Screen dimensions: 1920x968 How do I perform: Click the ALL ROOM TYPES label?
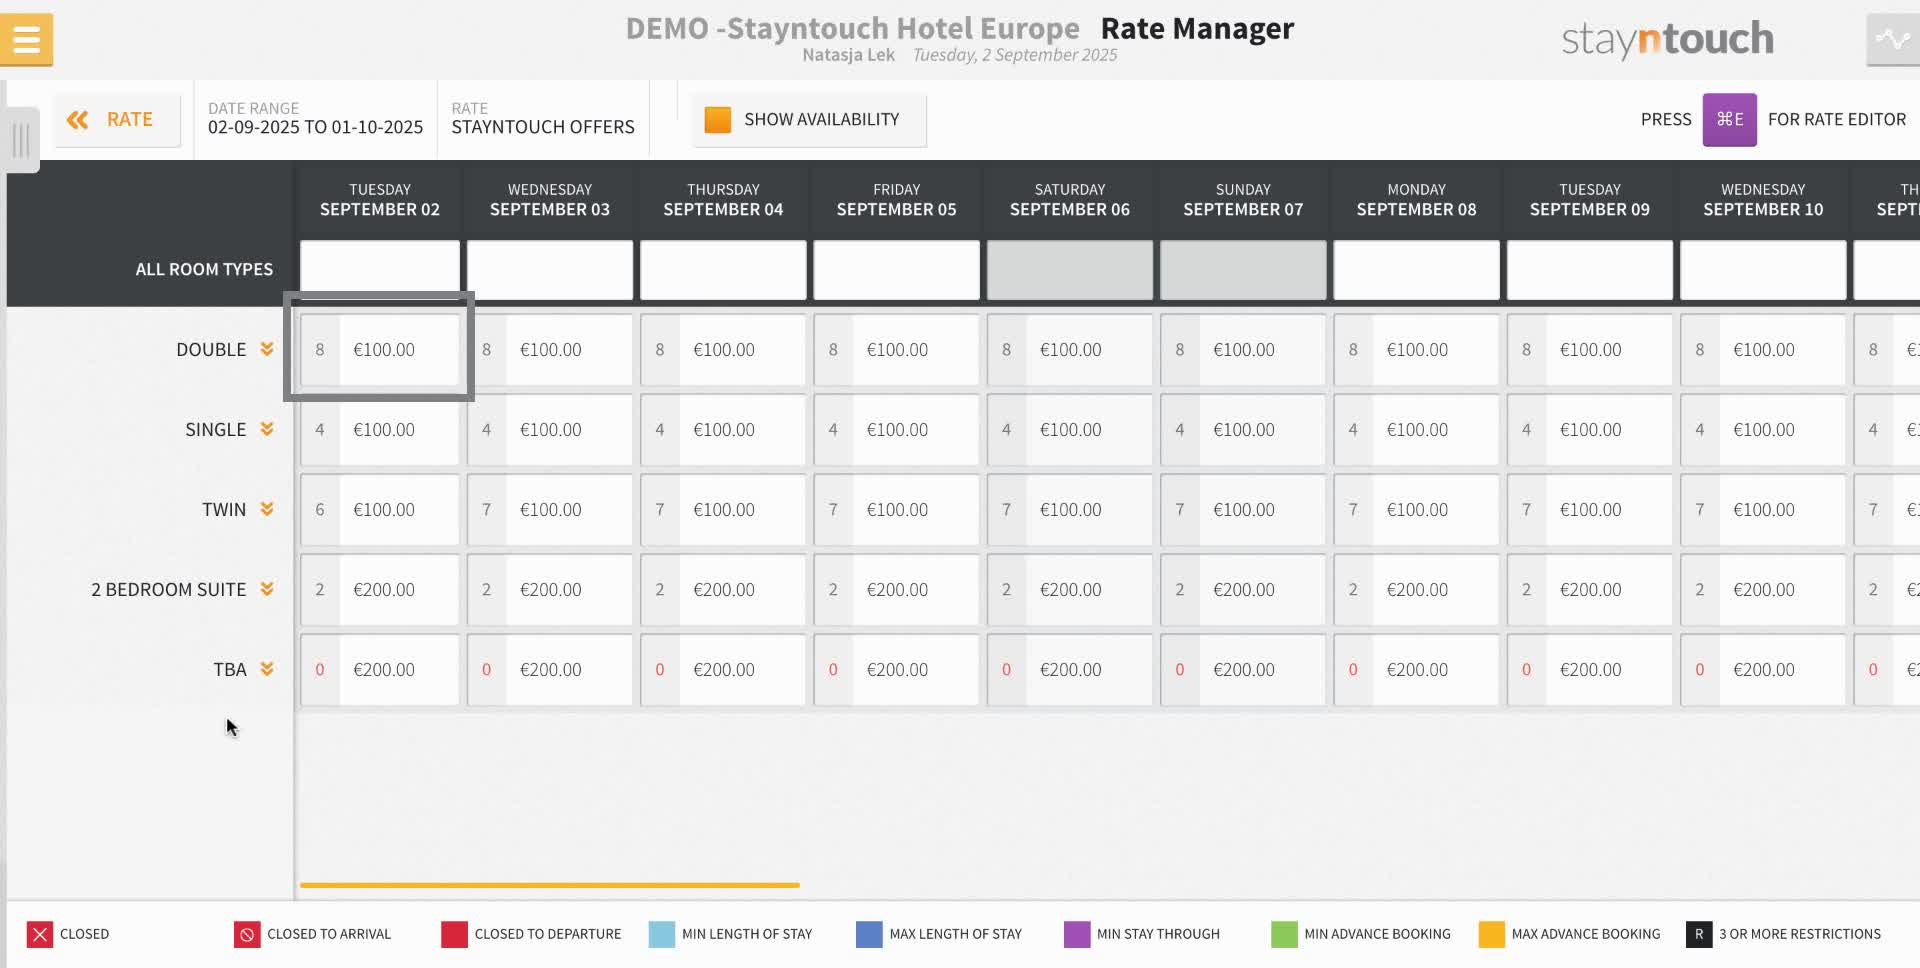(204, 269)
